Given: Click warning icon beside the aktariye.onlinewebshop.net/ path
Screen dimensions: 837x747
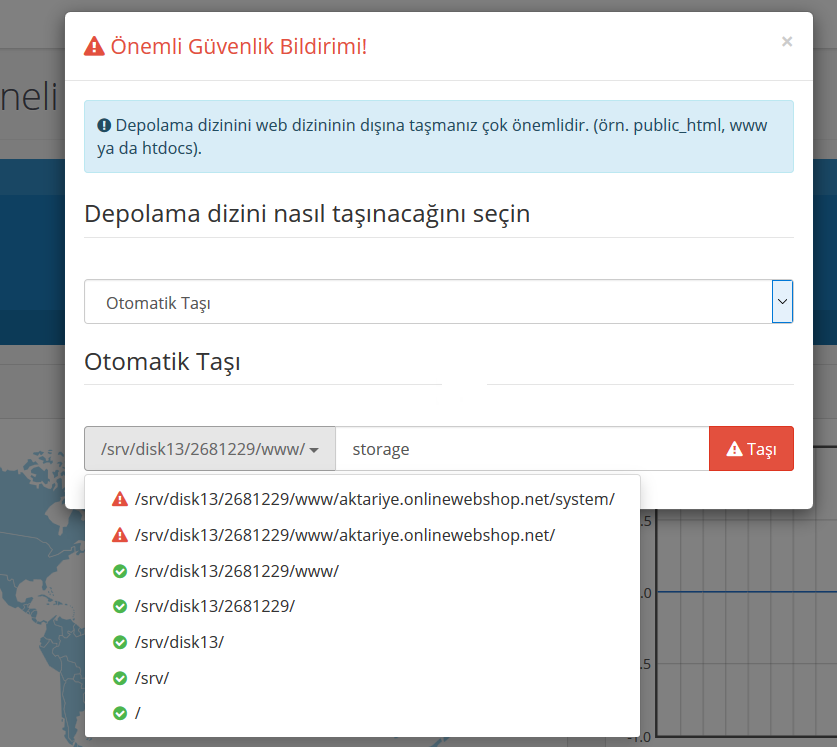Looking at the screenshot, I should tap(120, 535).
